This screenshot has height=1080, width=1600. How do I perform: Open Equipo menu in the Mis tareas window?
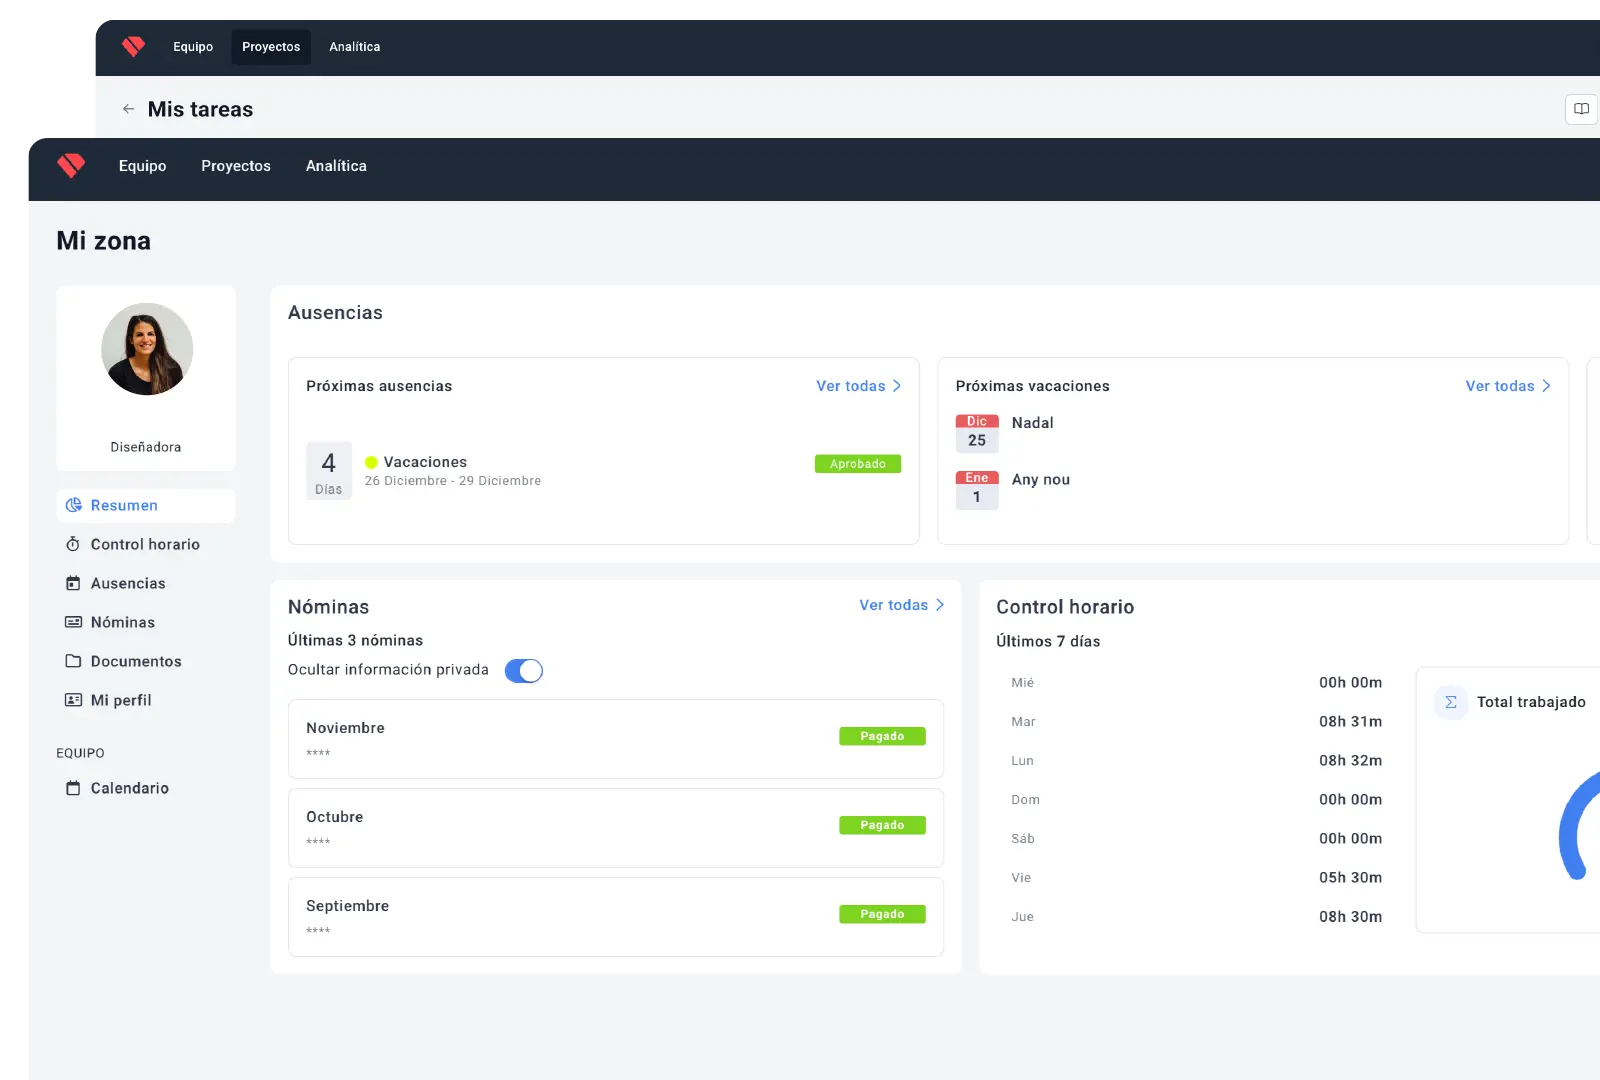coord(193,47)
